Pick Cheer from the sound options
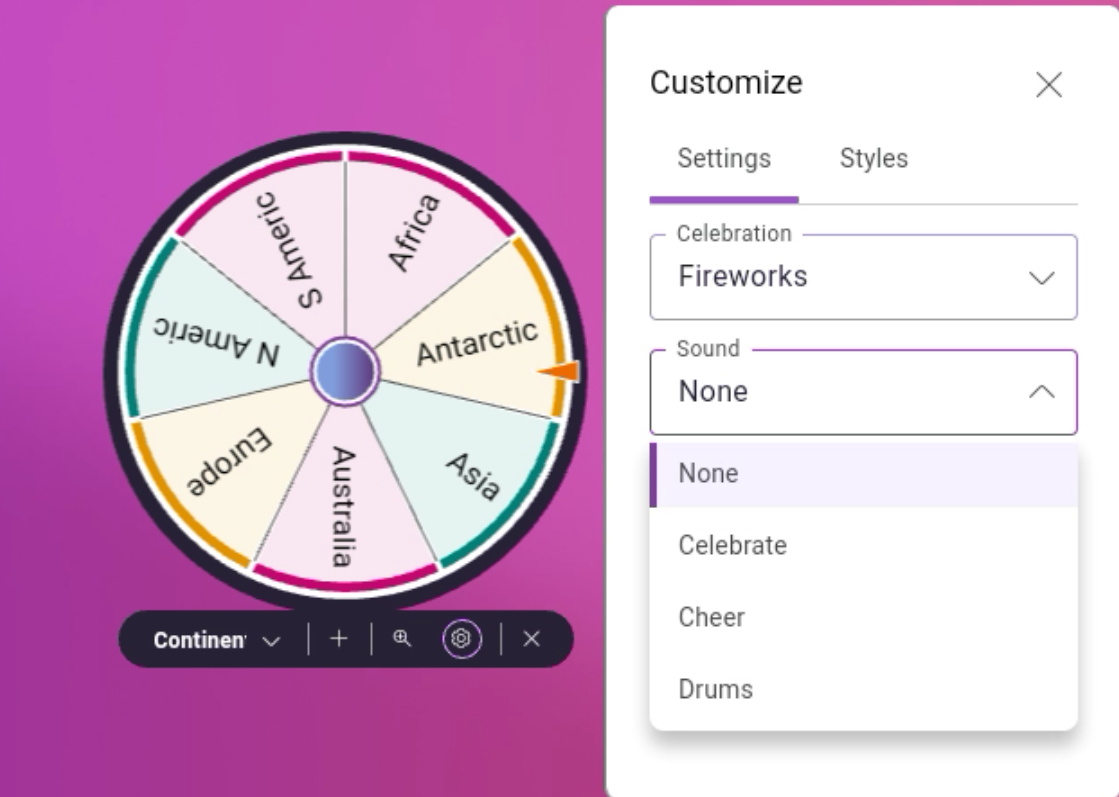Image resolution: width=1119 pixels, height=797 pixels. tap(711, 617)
